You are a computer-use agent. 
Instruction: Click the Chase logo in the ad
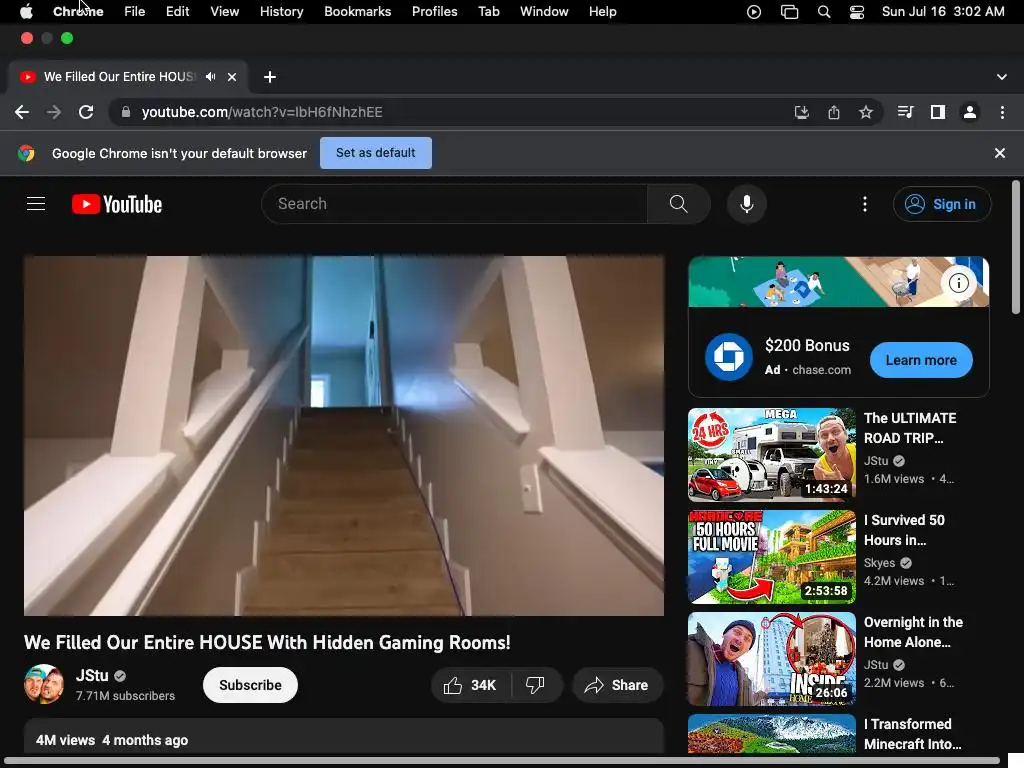pyautogui.click(x=728, y=357)
